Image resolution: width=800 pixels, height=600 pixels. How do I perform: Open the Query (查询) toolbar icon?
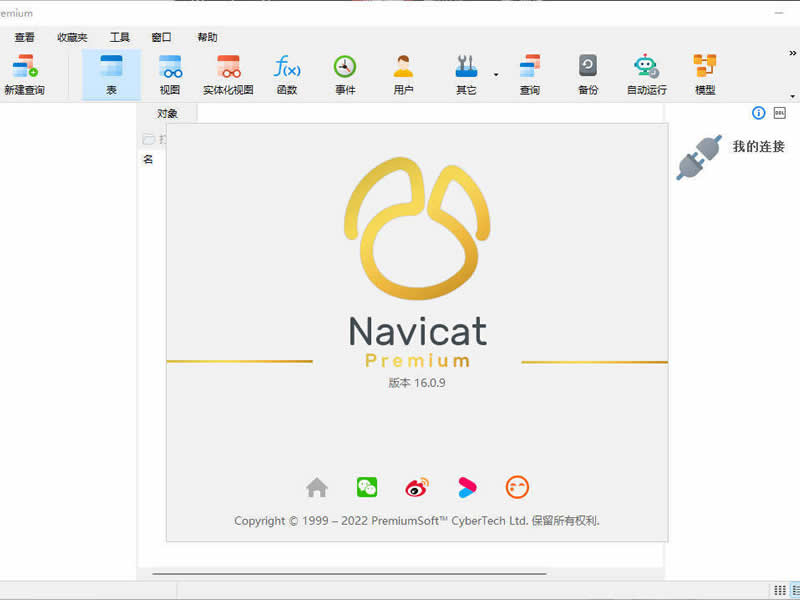click(530, 75)
